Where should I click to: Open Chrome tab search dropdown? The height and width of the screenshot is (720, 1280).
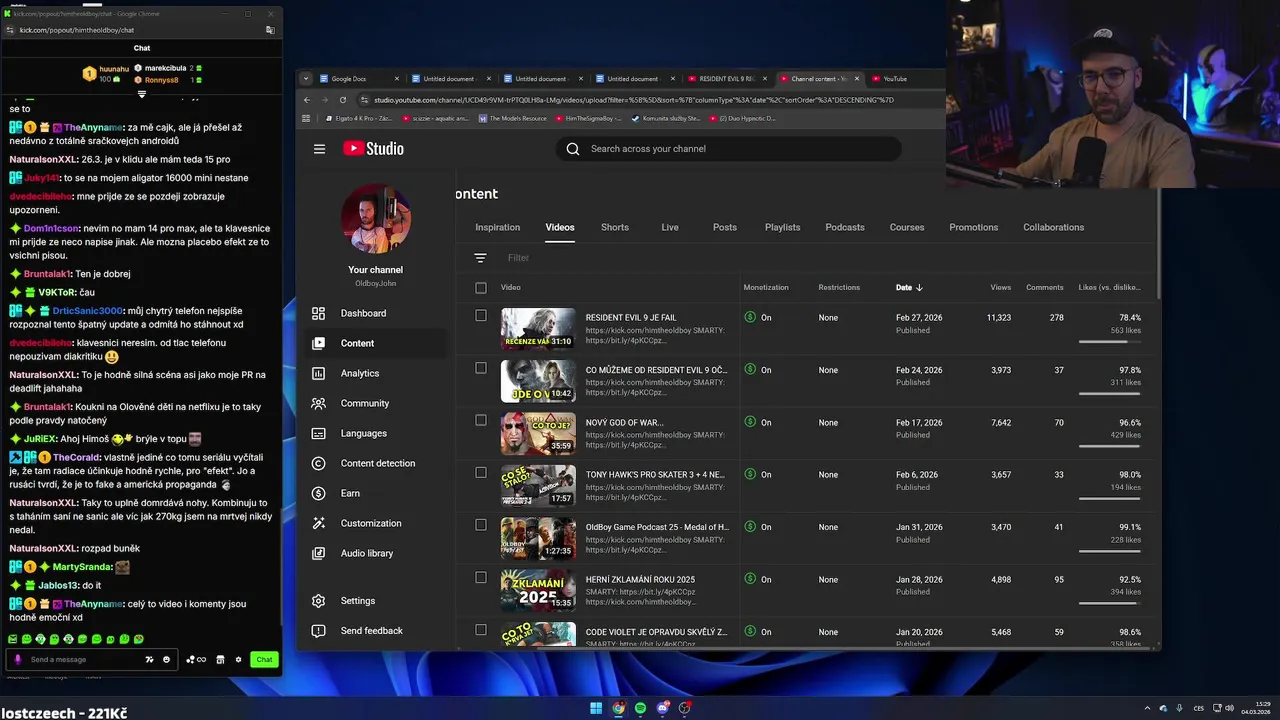click(306, 79)
